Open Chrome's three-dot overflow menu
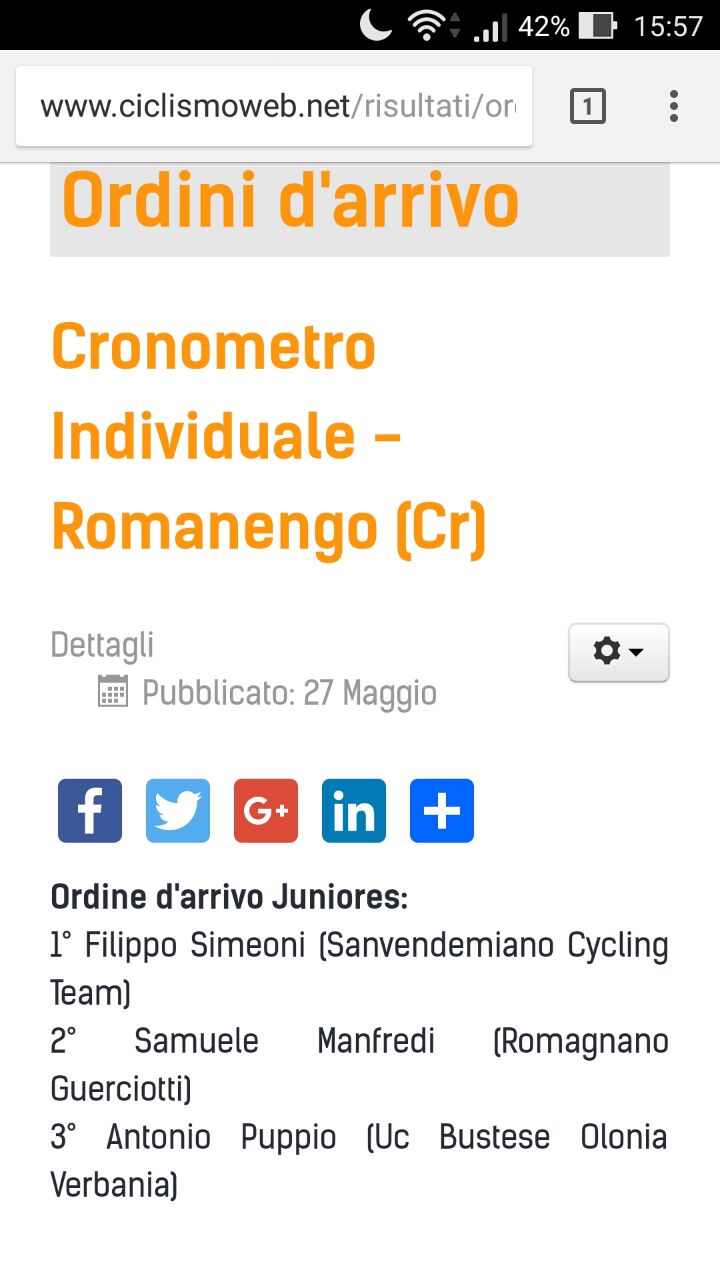This screenshot has height=1280, width=720. pyautogui.click(x=674, y=106)
